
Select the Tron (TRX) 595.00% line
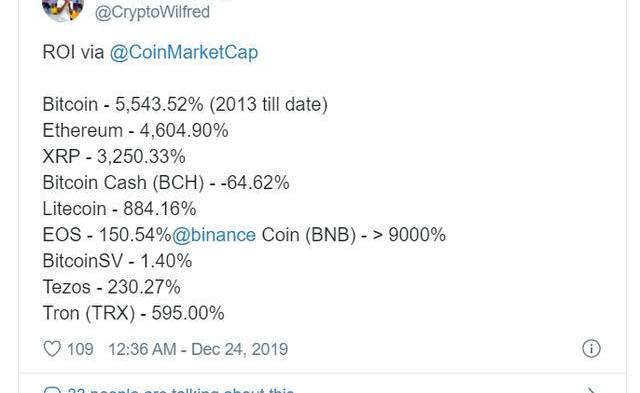[x=133, y=313]
